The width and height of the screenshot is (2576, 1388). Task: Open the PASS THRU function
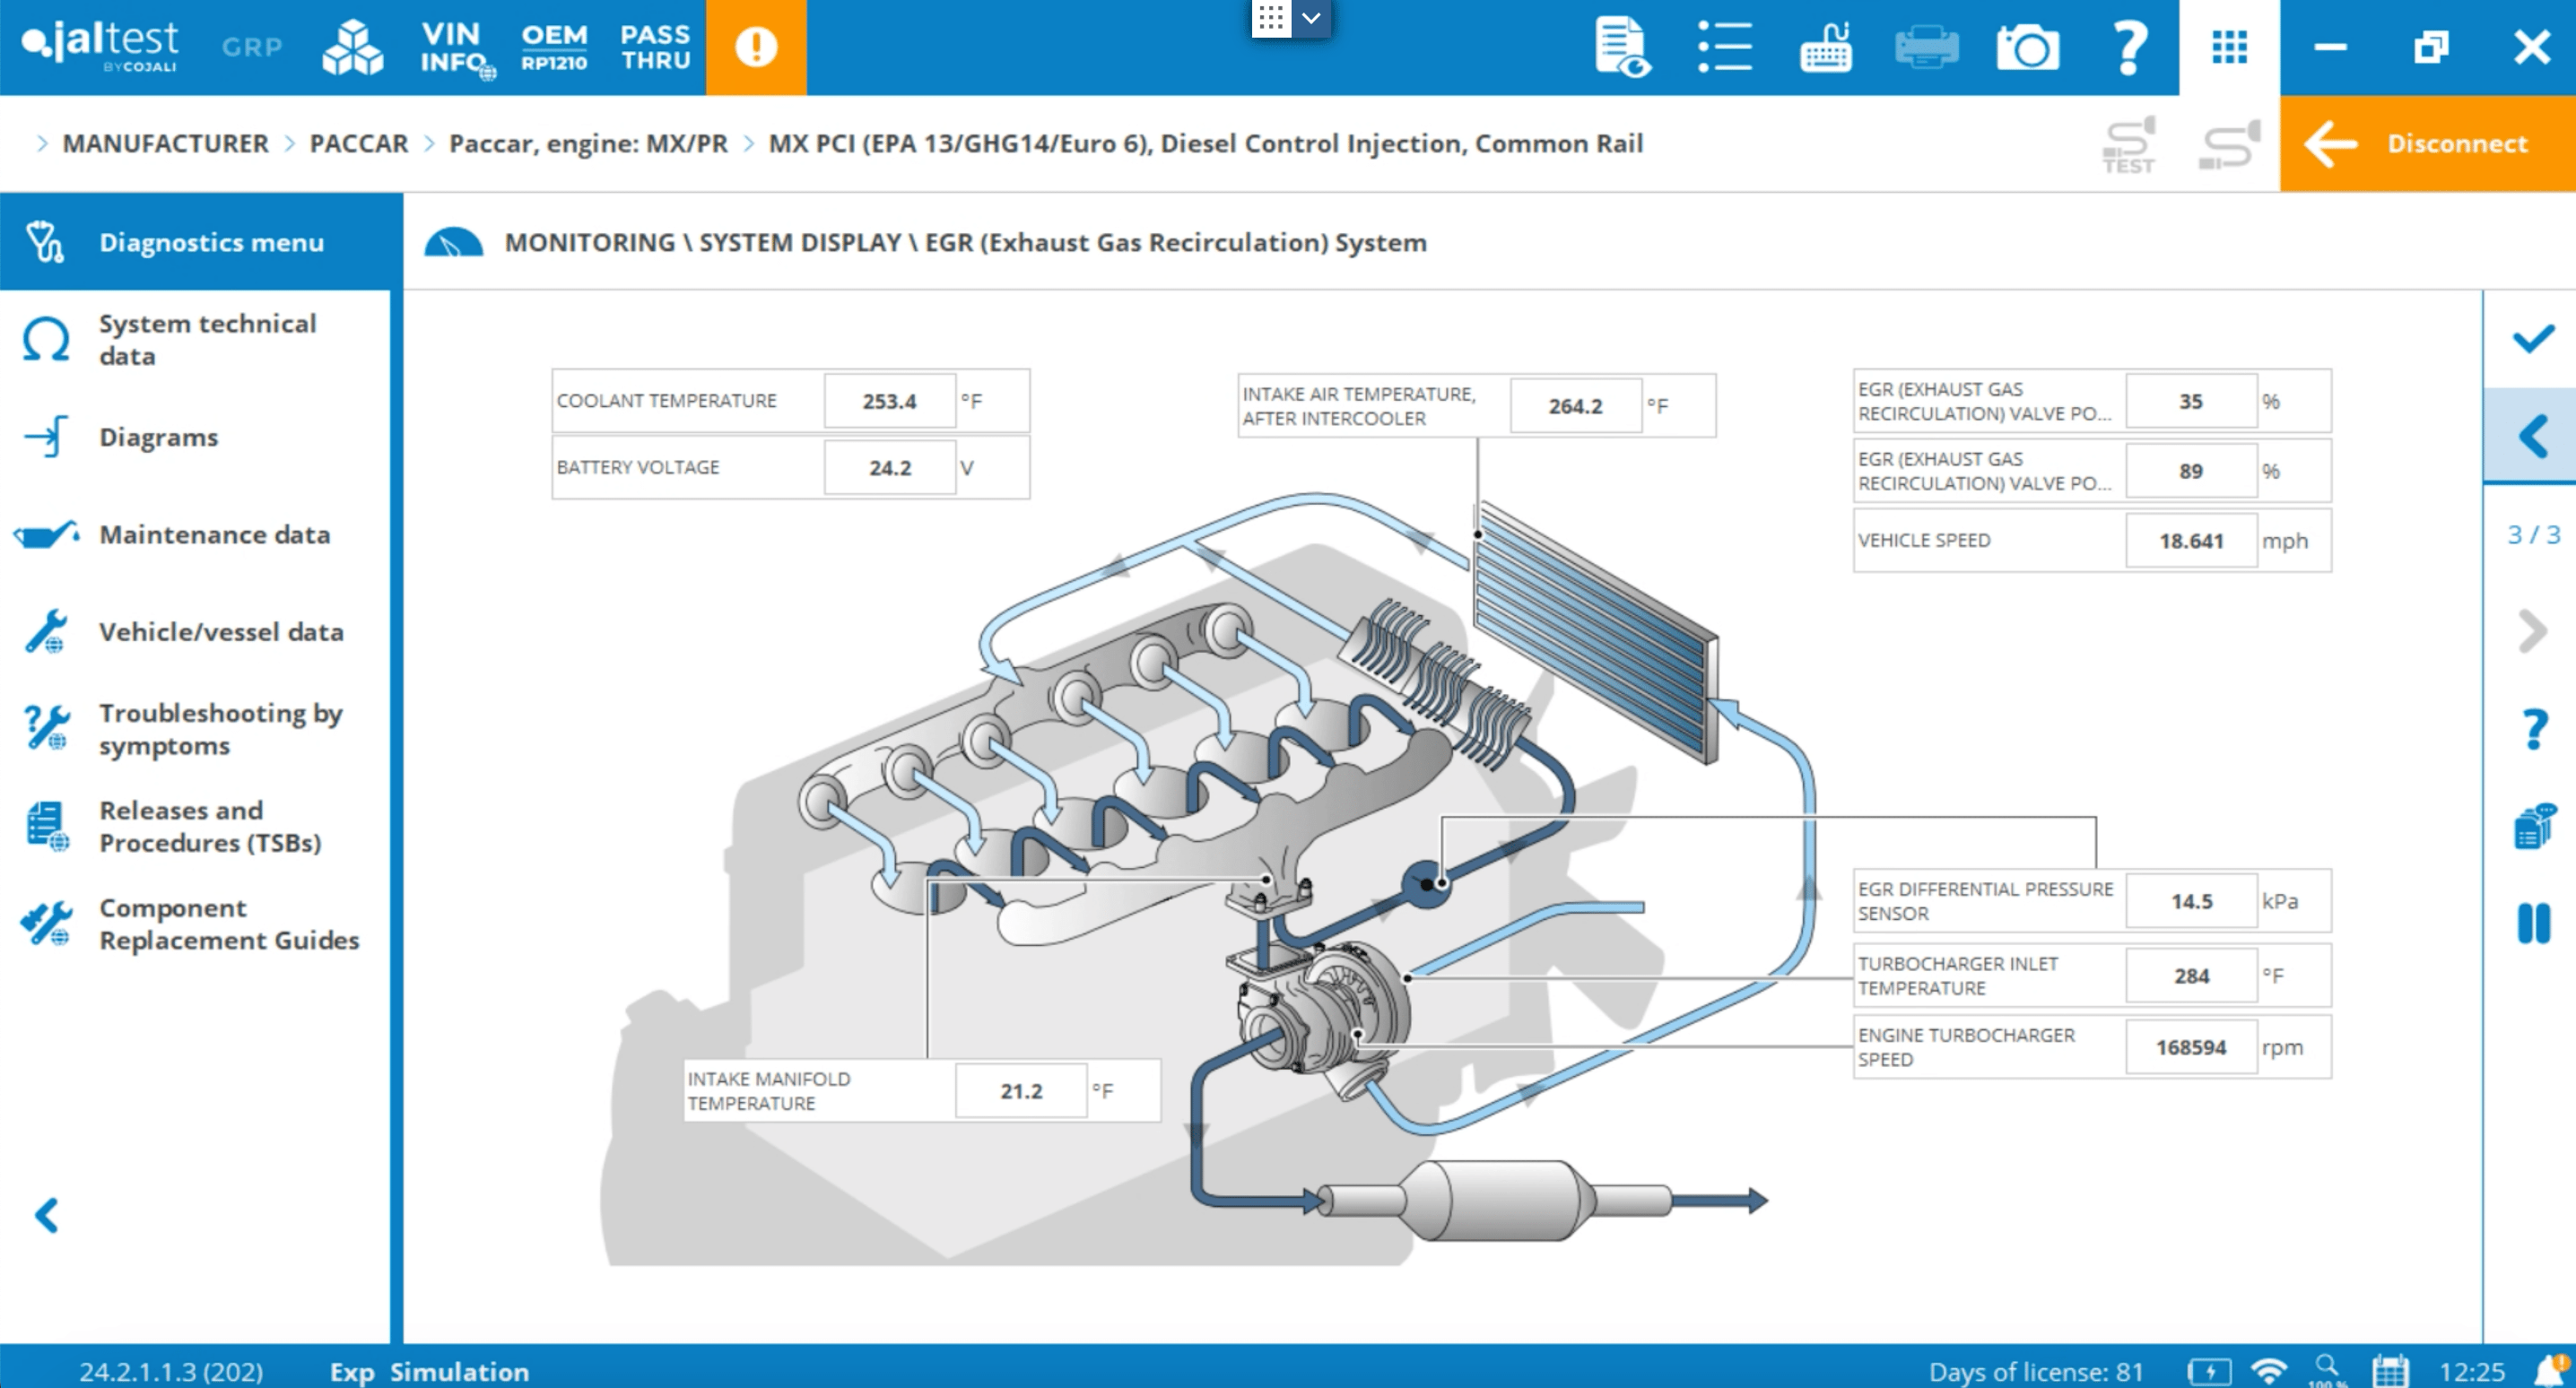655,47
